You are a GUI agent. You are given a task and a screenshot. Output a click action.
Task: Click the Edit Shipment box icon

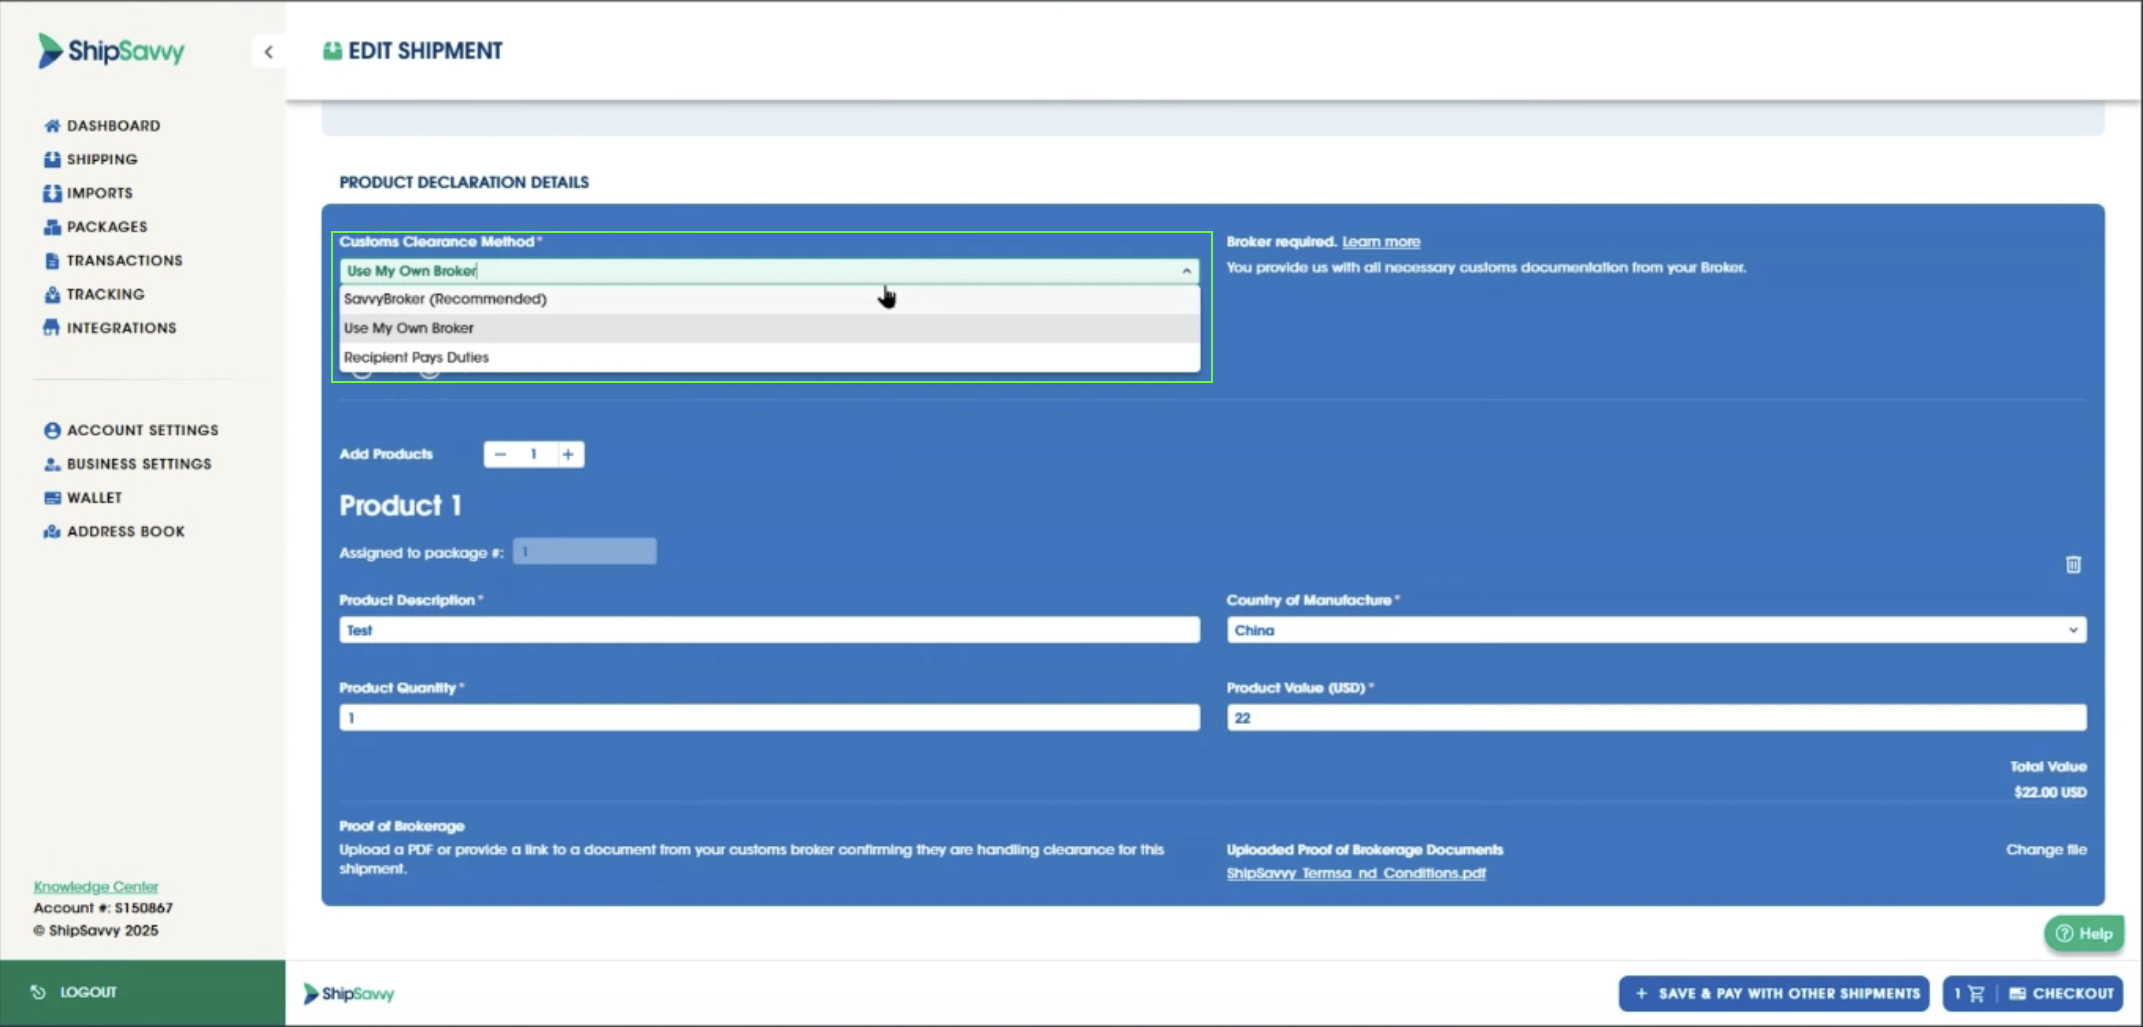[x=332, y=51]
